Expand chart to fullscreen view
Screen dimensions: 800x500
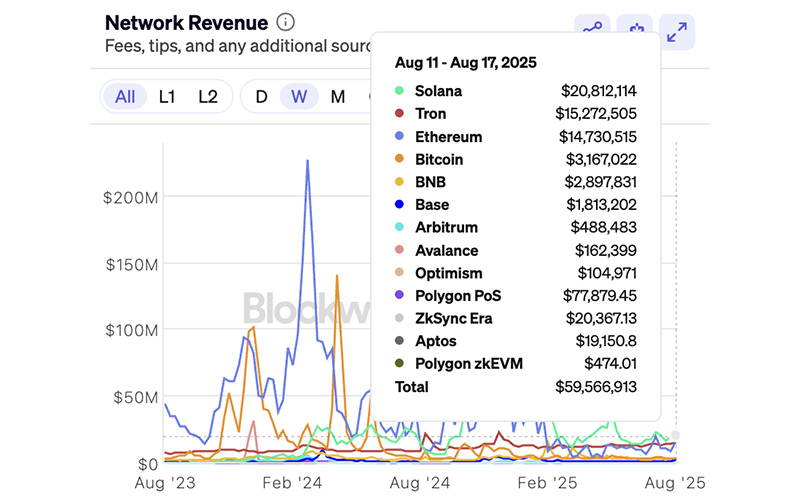pos(677,32)
